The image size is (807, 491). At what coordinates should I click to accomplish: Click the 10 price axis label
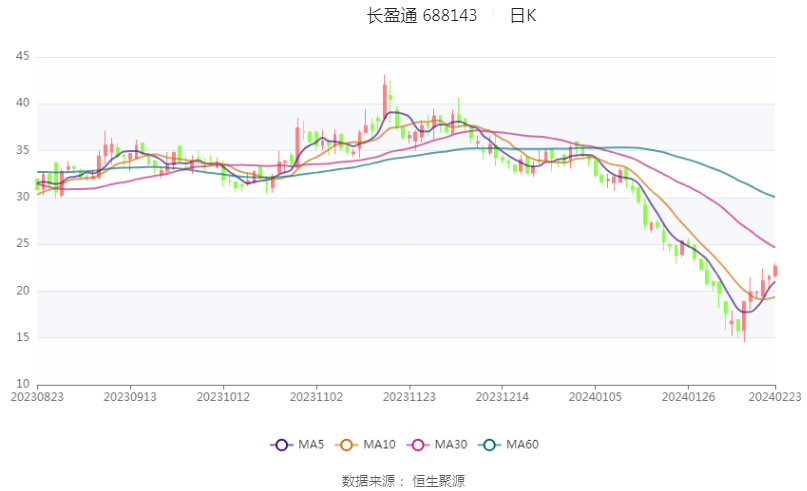click(23, 383)
